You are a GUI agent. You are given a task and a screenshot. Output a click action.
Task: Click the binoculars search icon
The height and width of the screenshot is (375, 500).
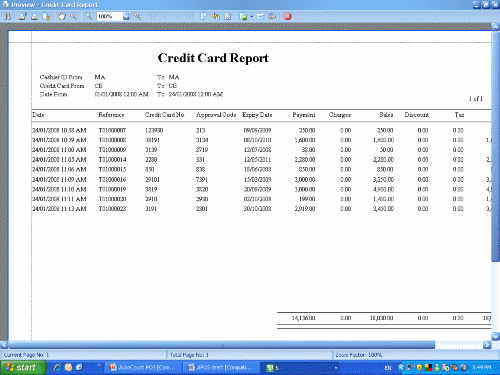coord(7,16)
